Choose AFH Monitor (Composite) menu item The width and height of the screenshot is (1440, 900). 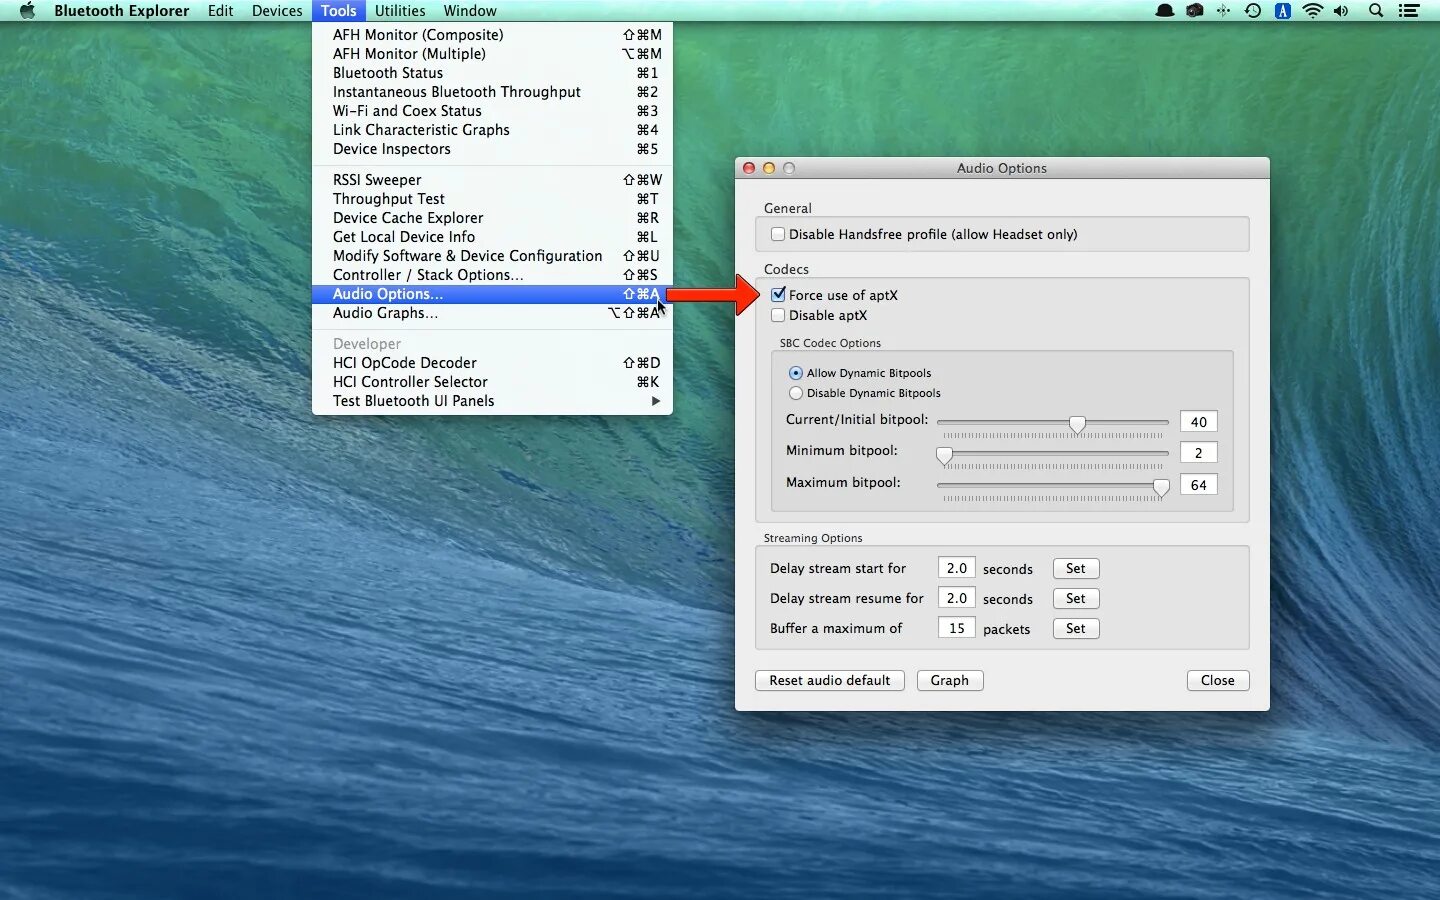coord(492,35)
